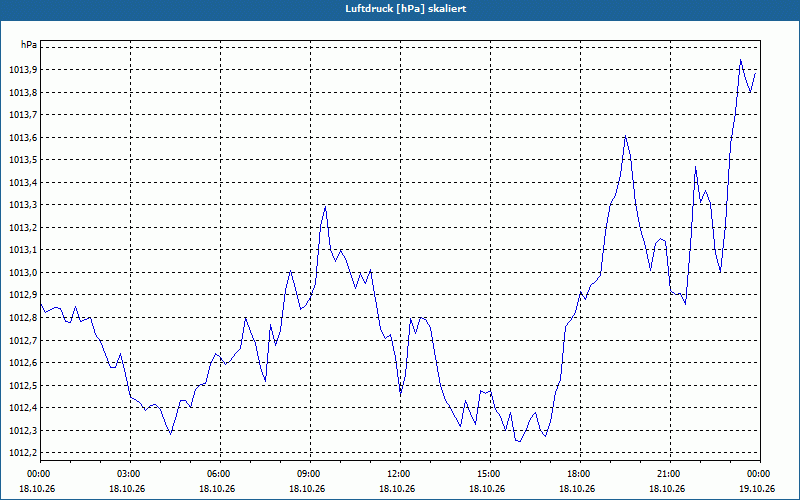The height and width of the screenshot is (500, 800).
Task: Click the 18.10.26 date under 21:00
Action: click(667, 488)
